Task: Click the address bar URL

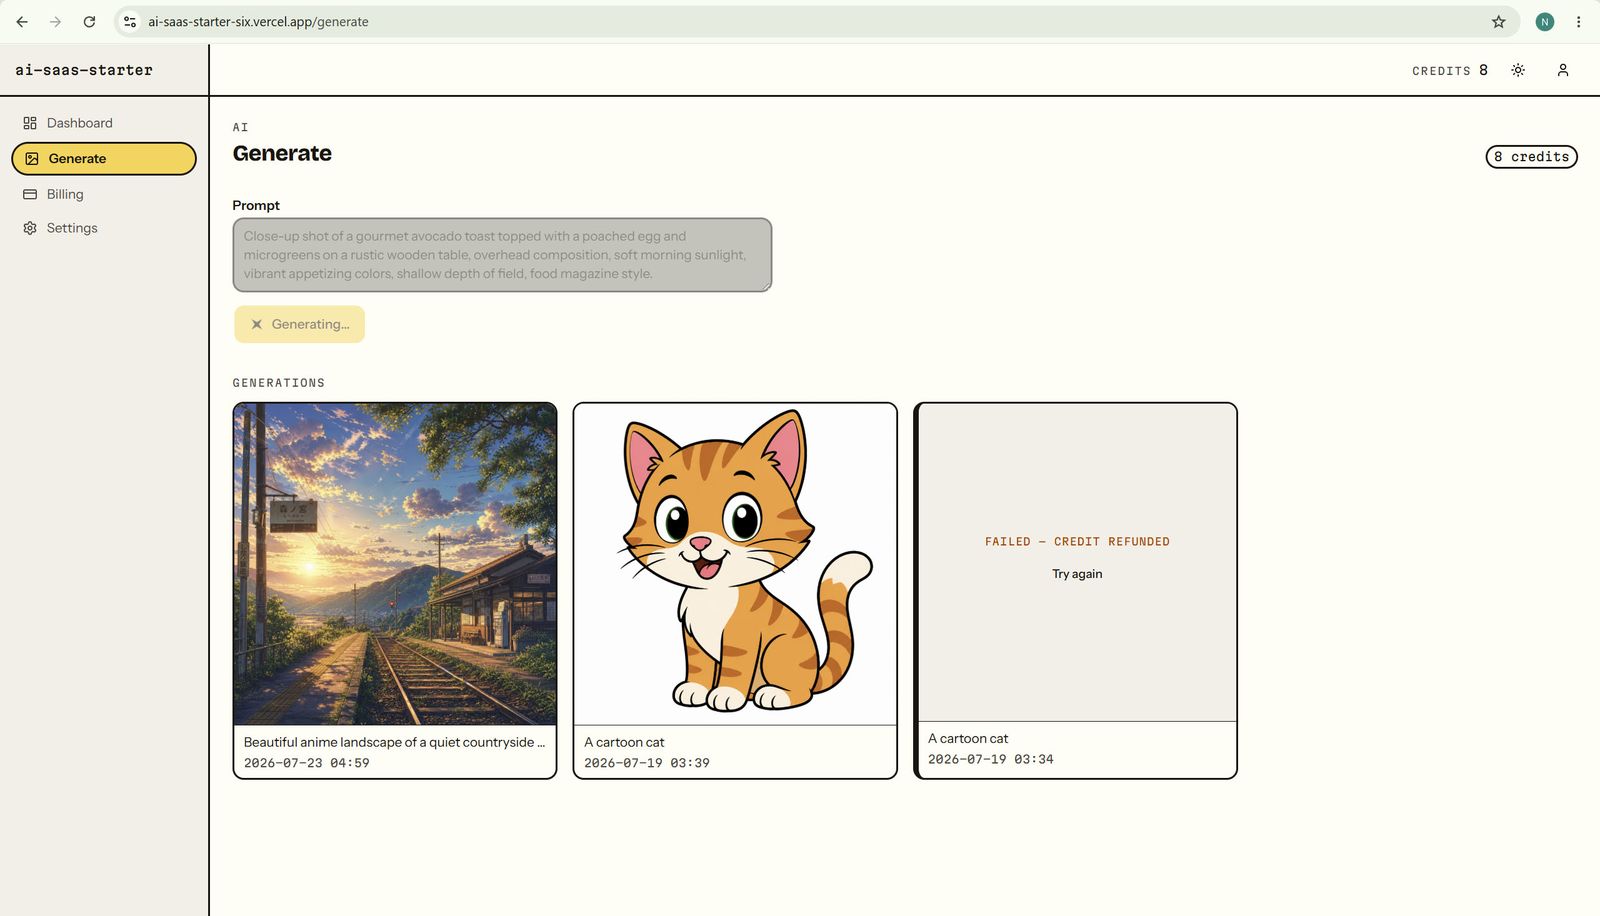Action: point(258,21)
